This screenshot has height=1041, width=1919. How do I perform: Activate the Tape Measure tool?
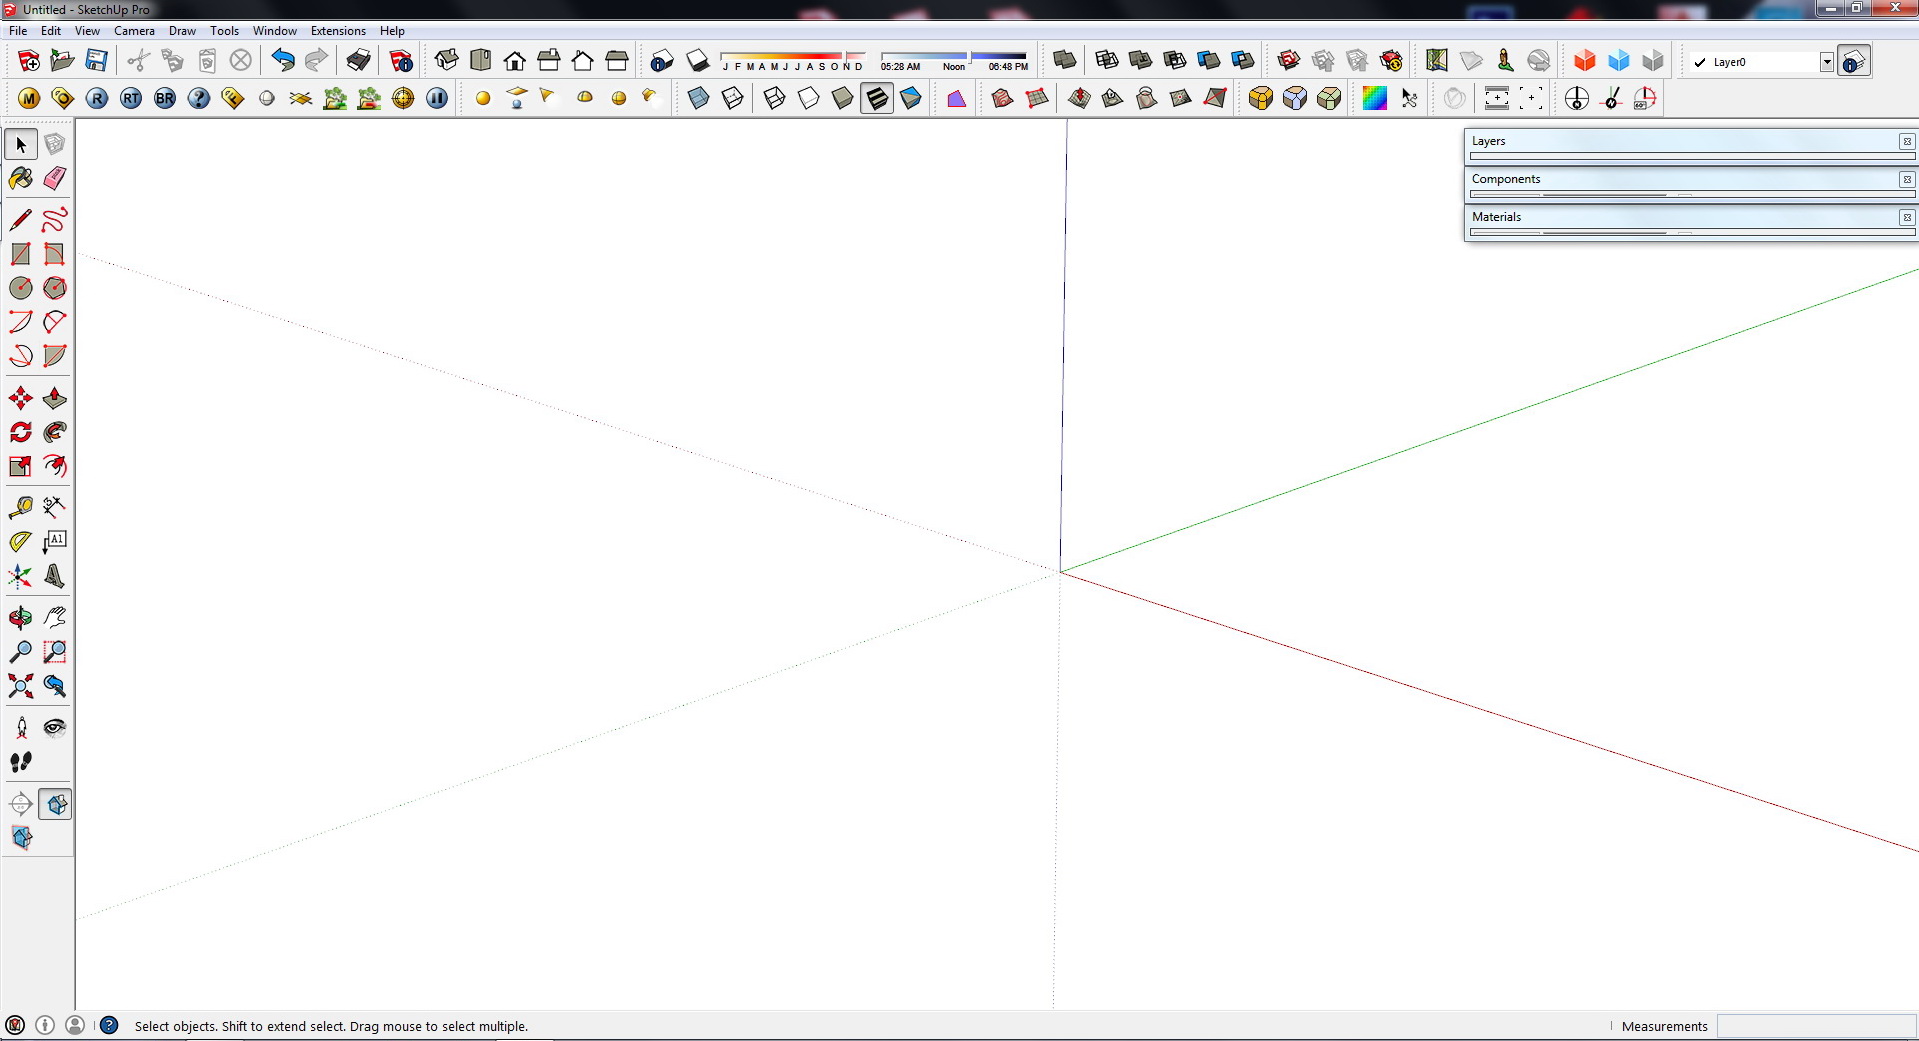[x=20, y=508]
